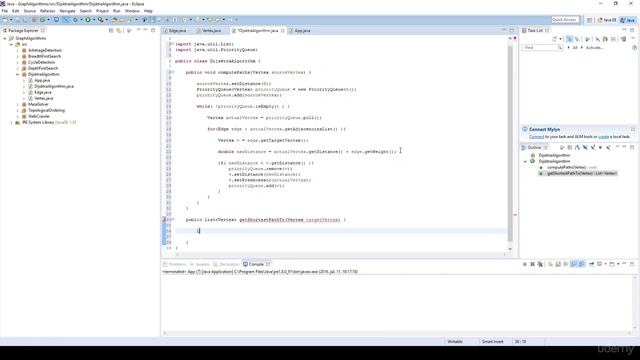Toggle Link with Editor in Package Explorer

(x=119, y=31)
